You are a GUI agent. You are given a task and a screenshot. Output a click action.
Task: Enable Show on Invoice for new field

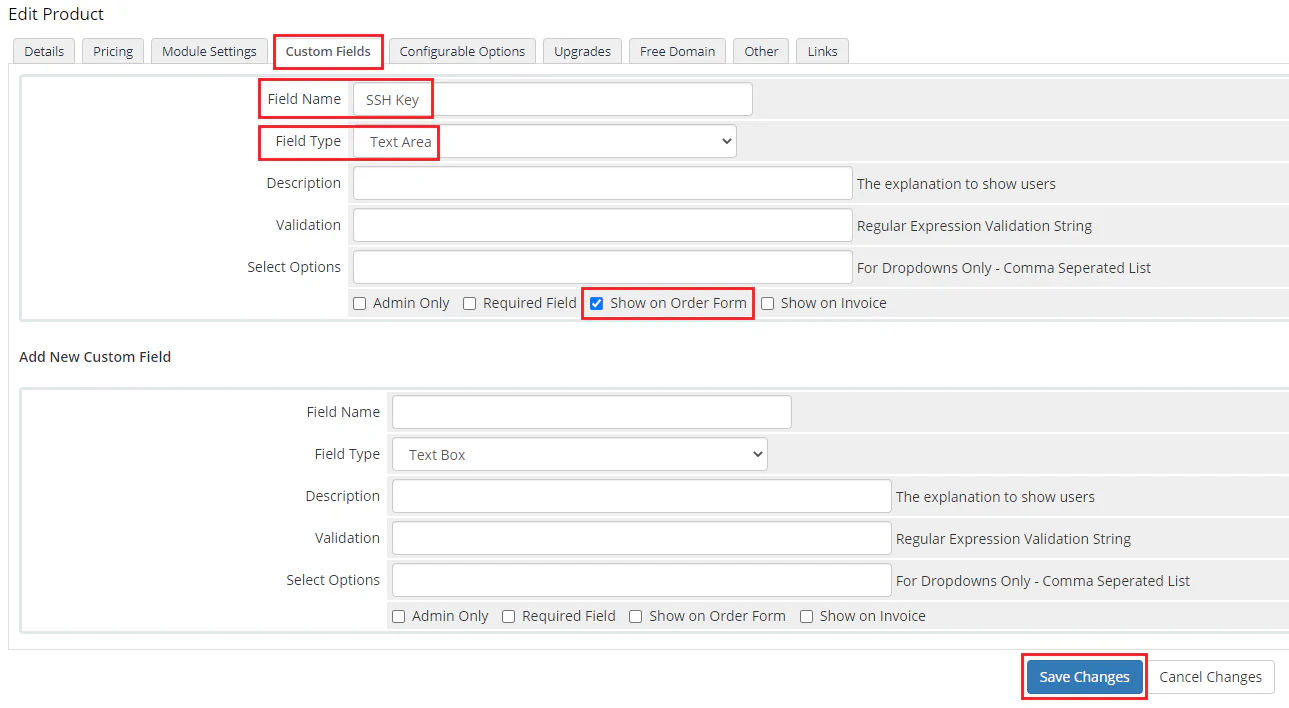pyautogui.click(x=806, y=616)
